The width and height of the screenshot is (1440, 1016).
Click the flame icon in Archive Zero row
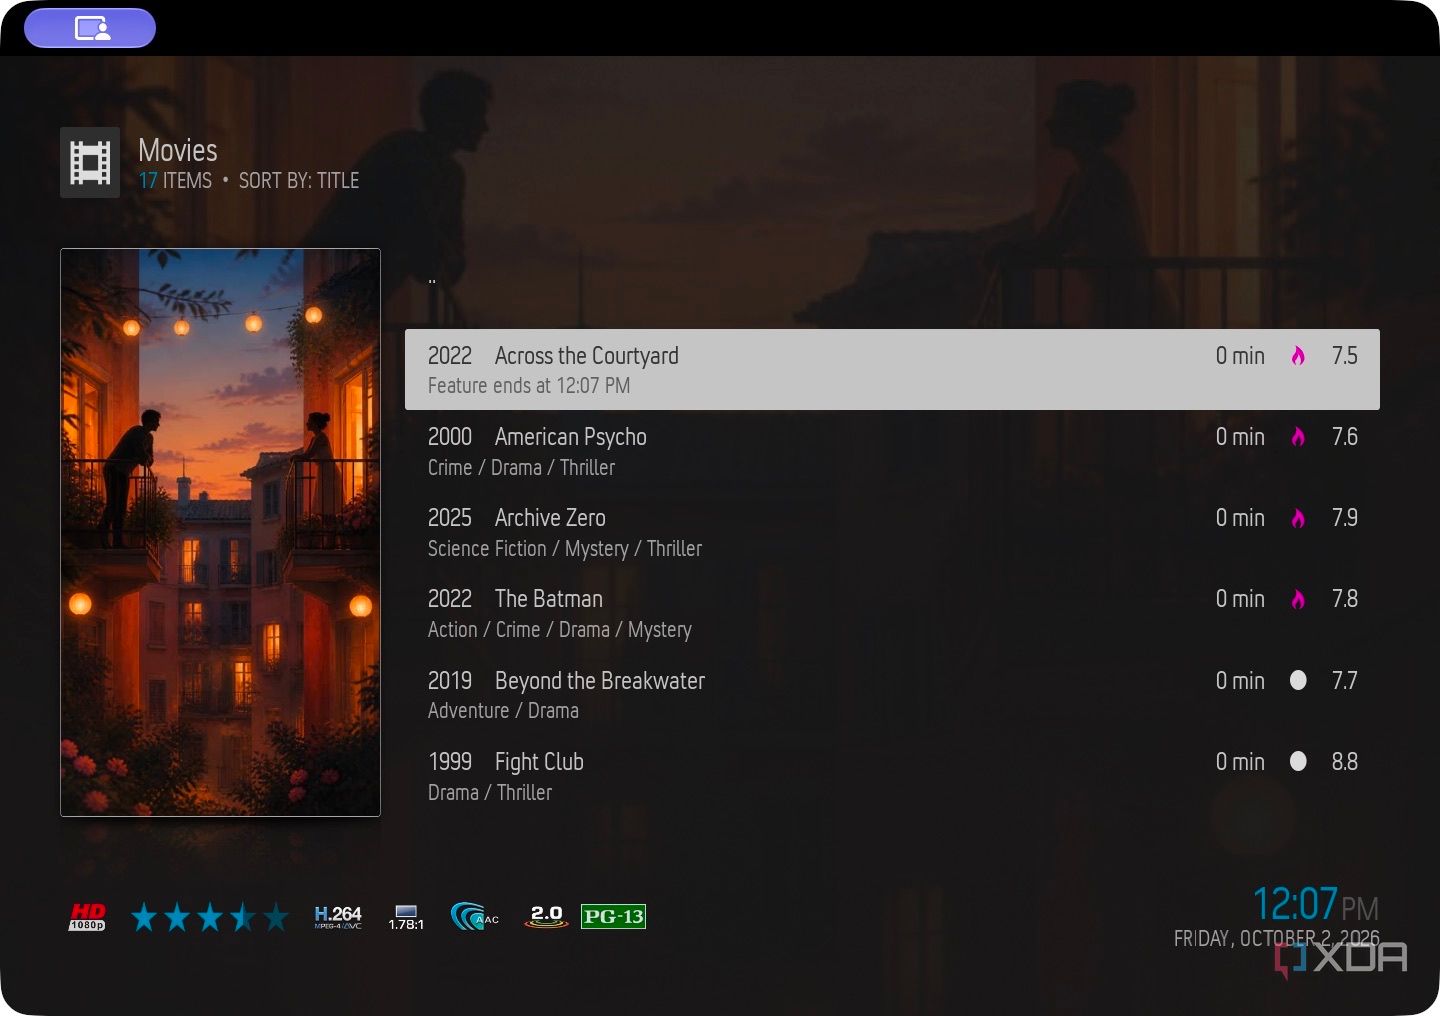tap(1298, 518)
